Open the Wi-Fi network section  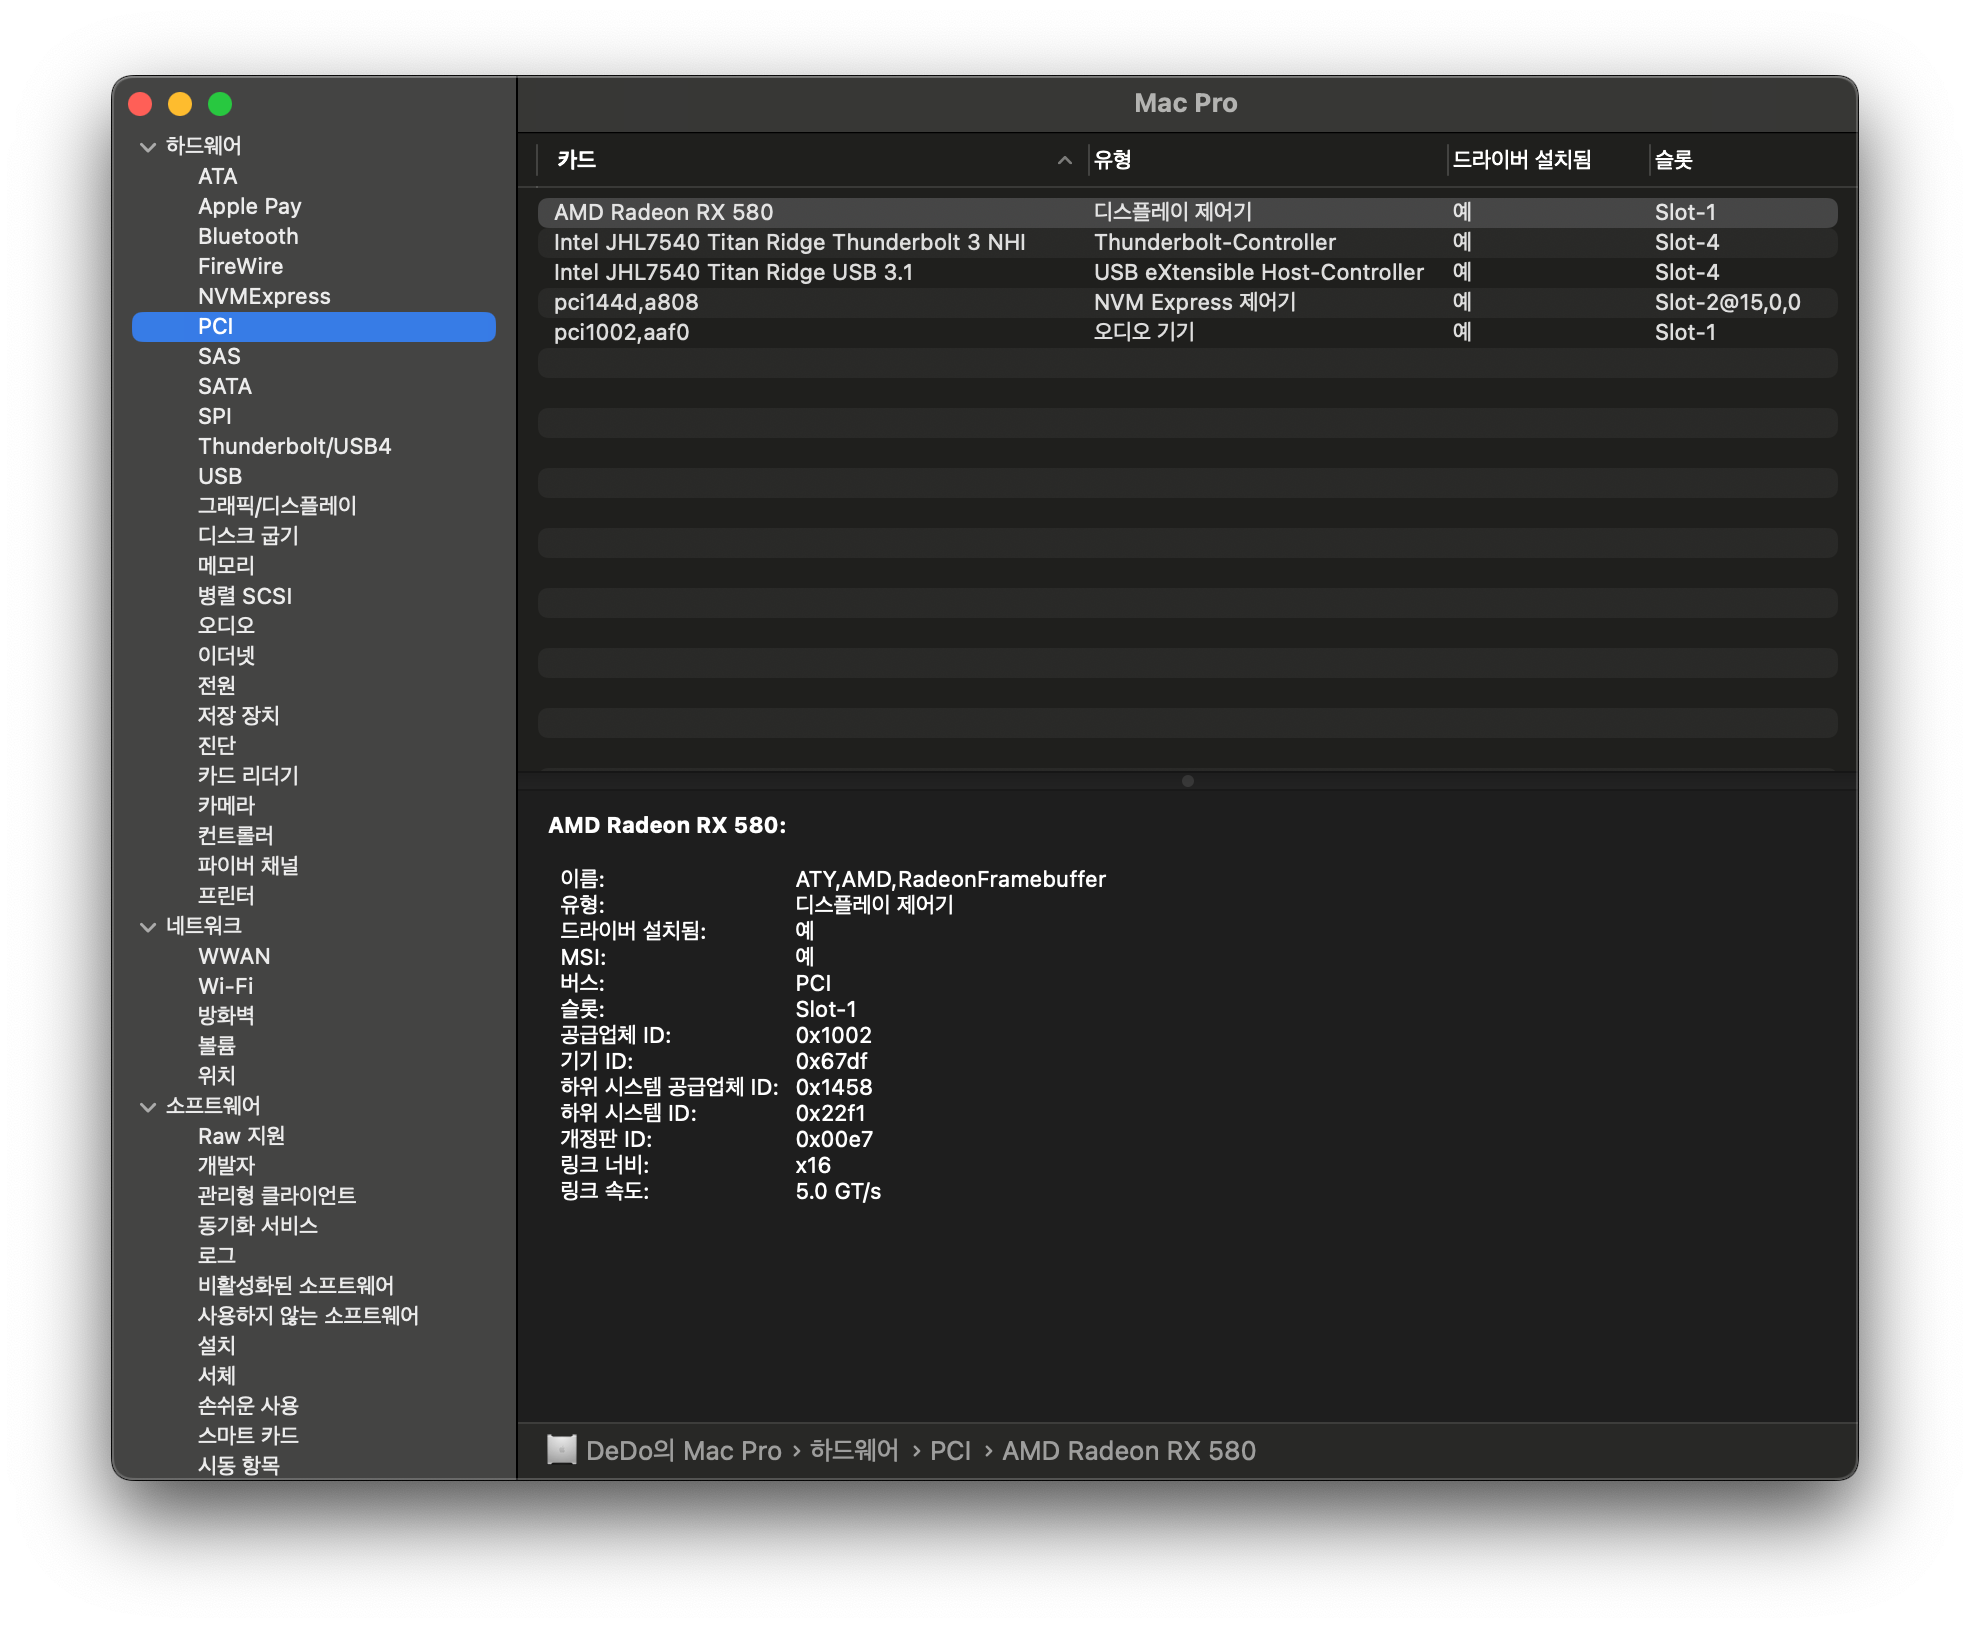tap(225, 986)
